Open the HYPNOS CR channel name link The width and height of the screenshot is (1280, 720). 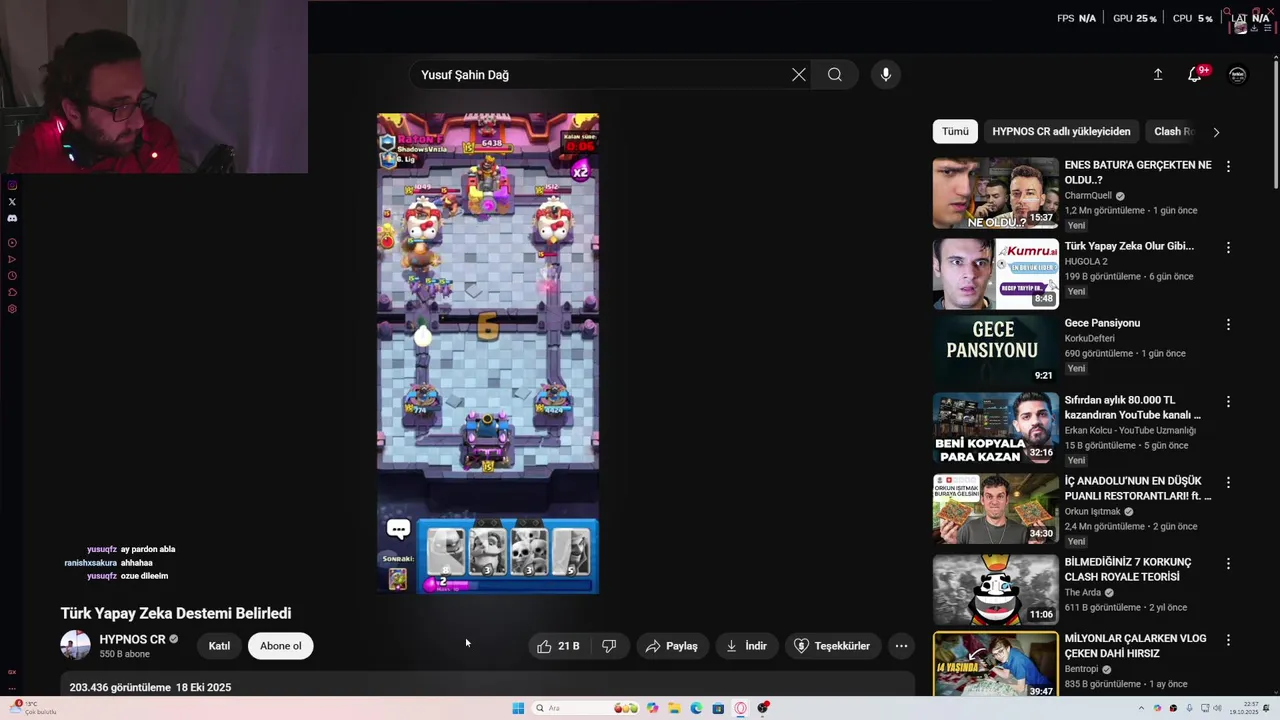click(132, 639)
